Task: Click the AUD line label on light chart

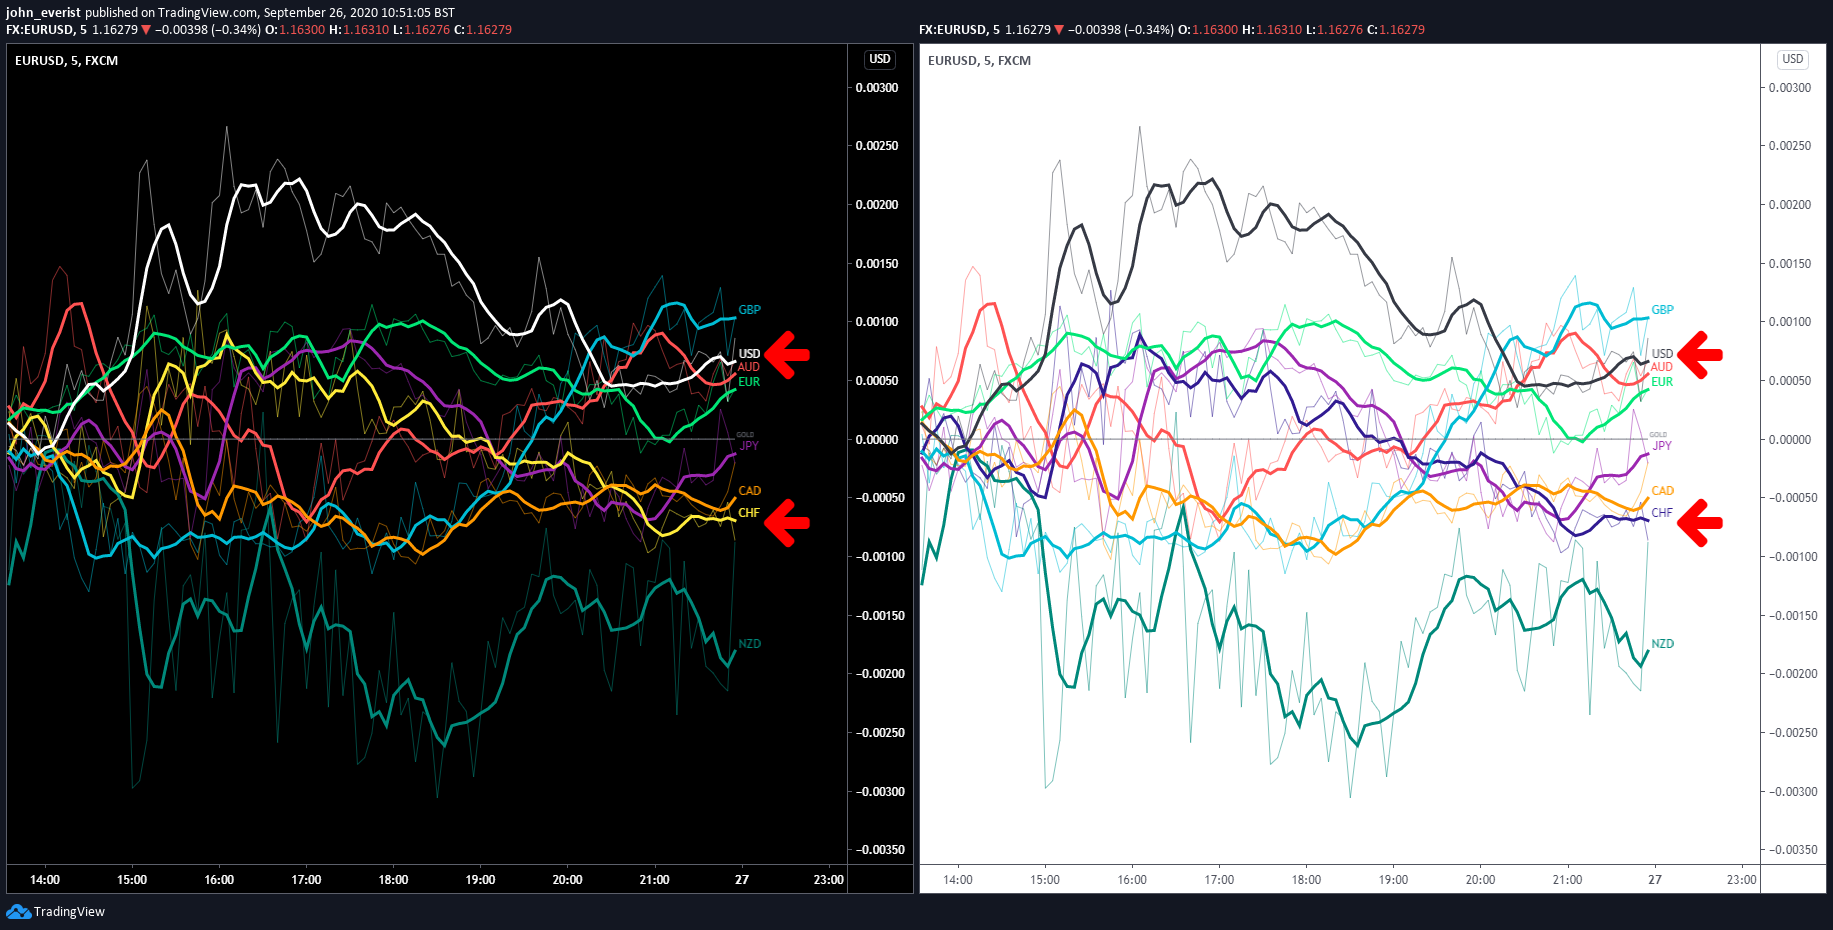Action: coord(1662,367)
